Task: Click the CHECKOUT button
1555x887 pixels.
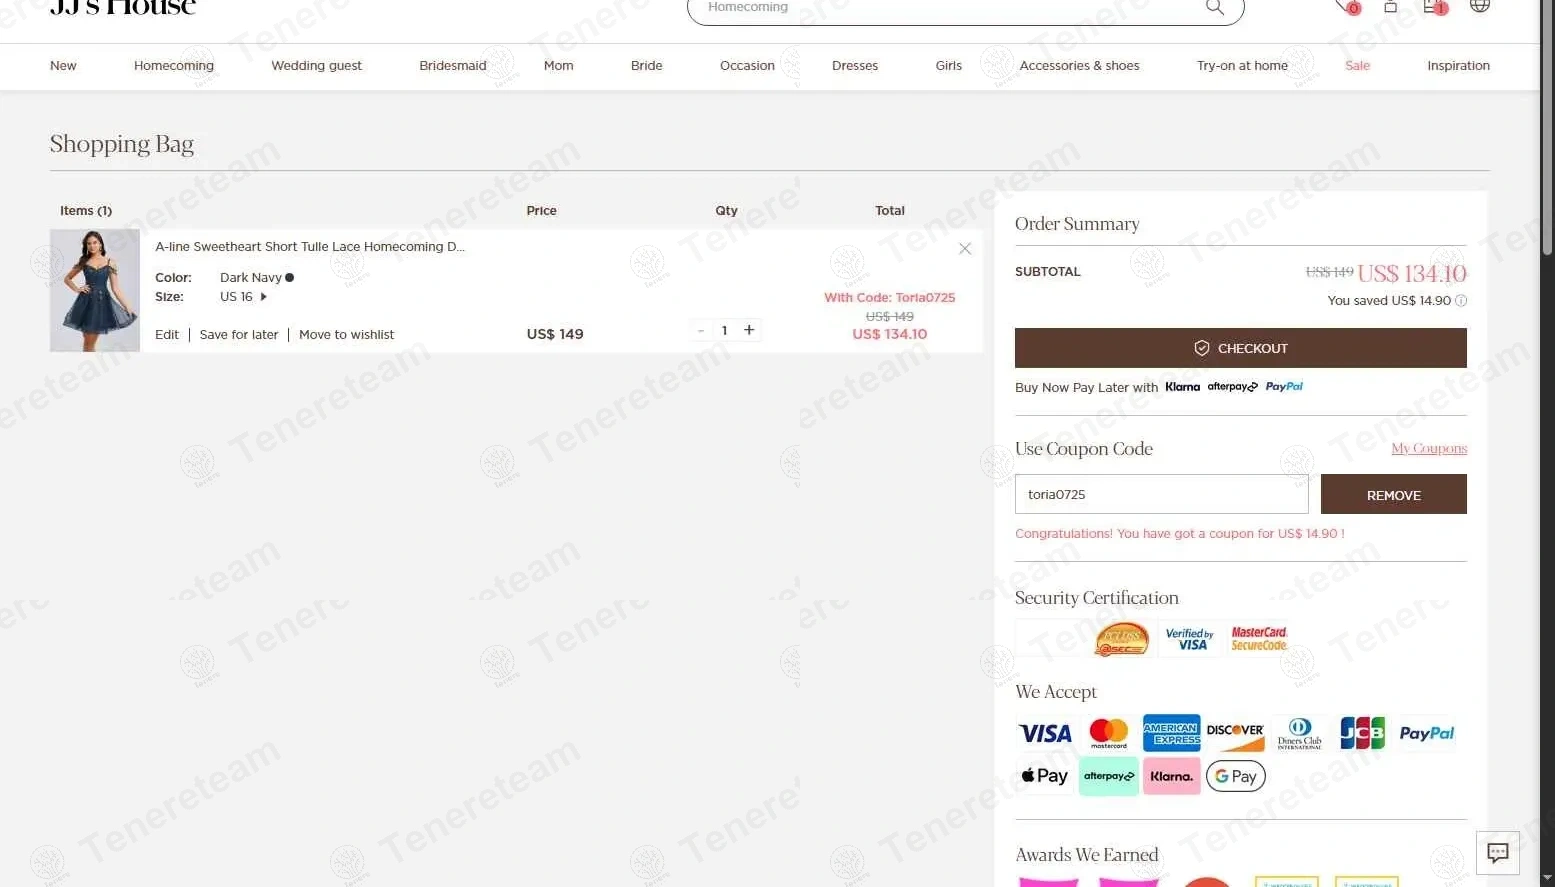Action: pyautogui.click(x=1240, y=348)
